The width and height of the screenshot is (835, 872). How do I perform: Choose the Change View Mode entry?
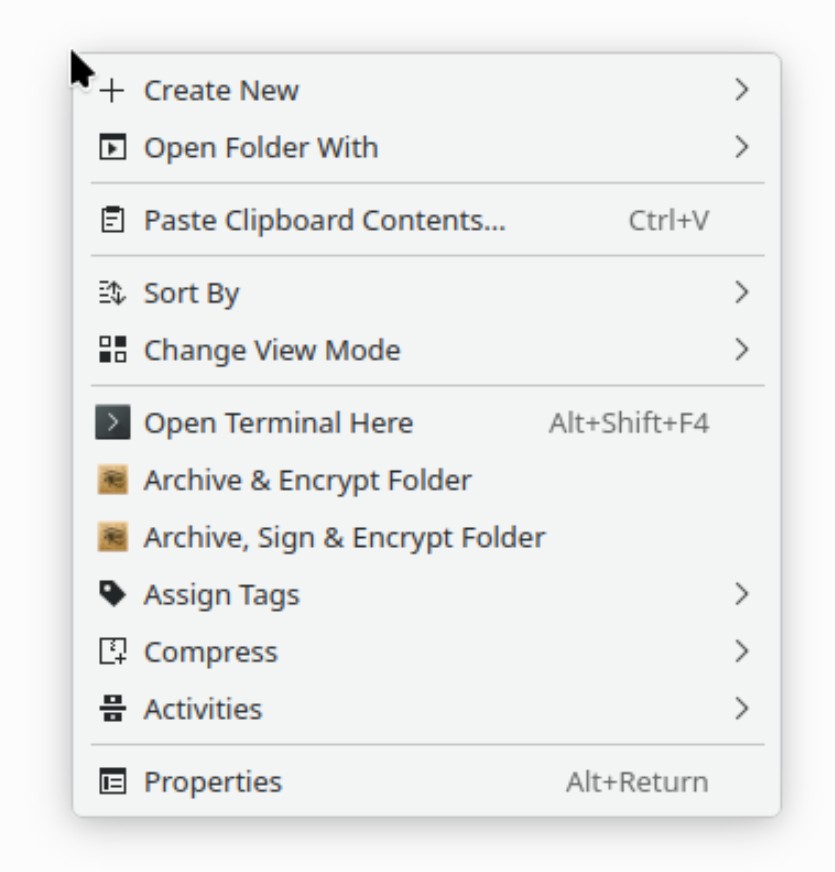[x=272, y=350]
